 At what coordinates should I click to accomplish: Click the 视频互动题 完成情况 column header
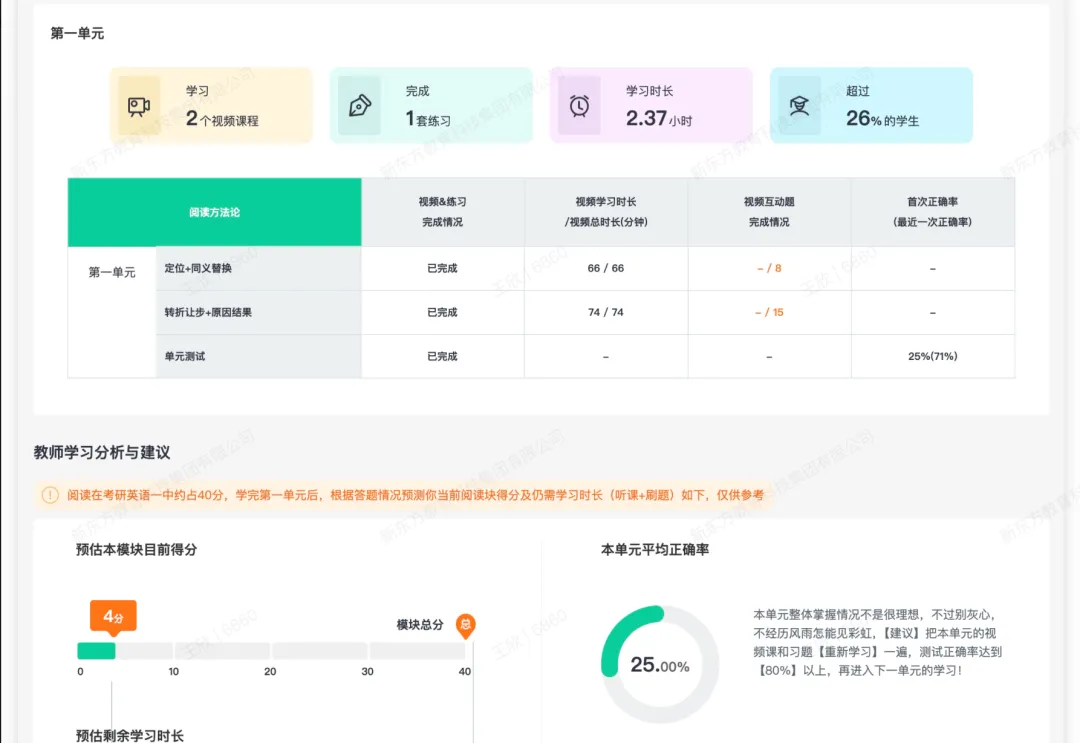tap(769, 212)
